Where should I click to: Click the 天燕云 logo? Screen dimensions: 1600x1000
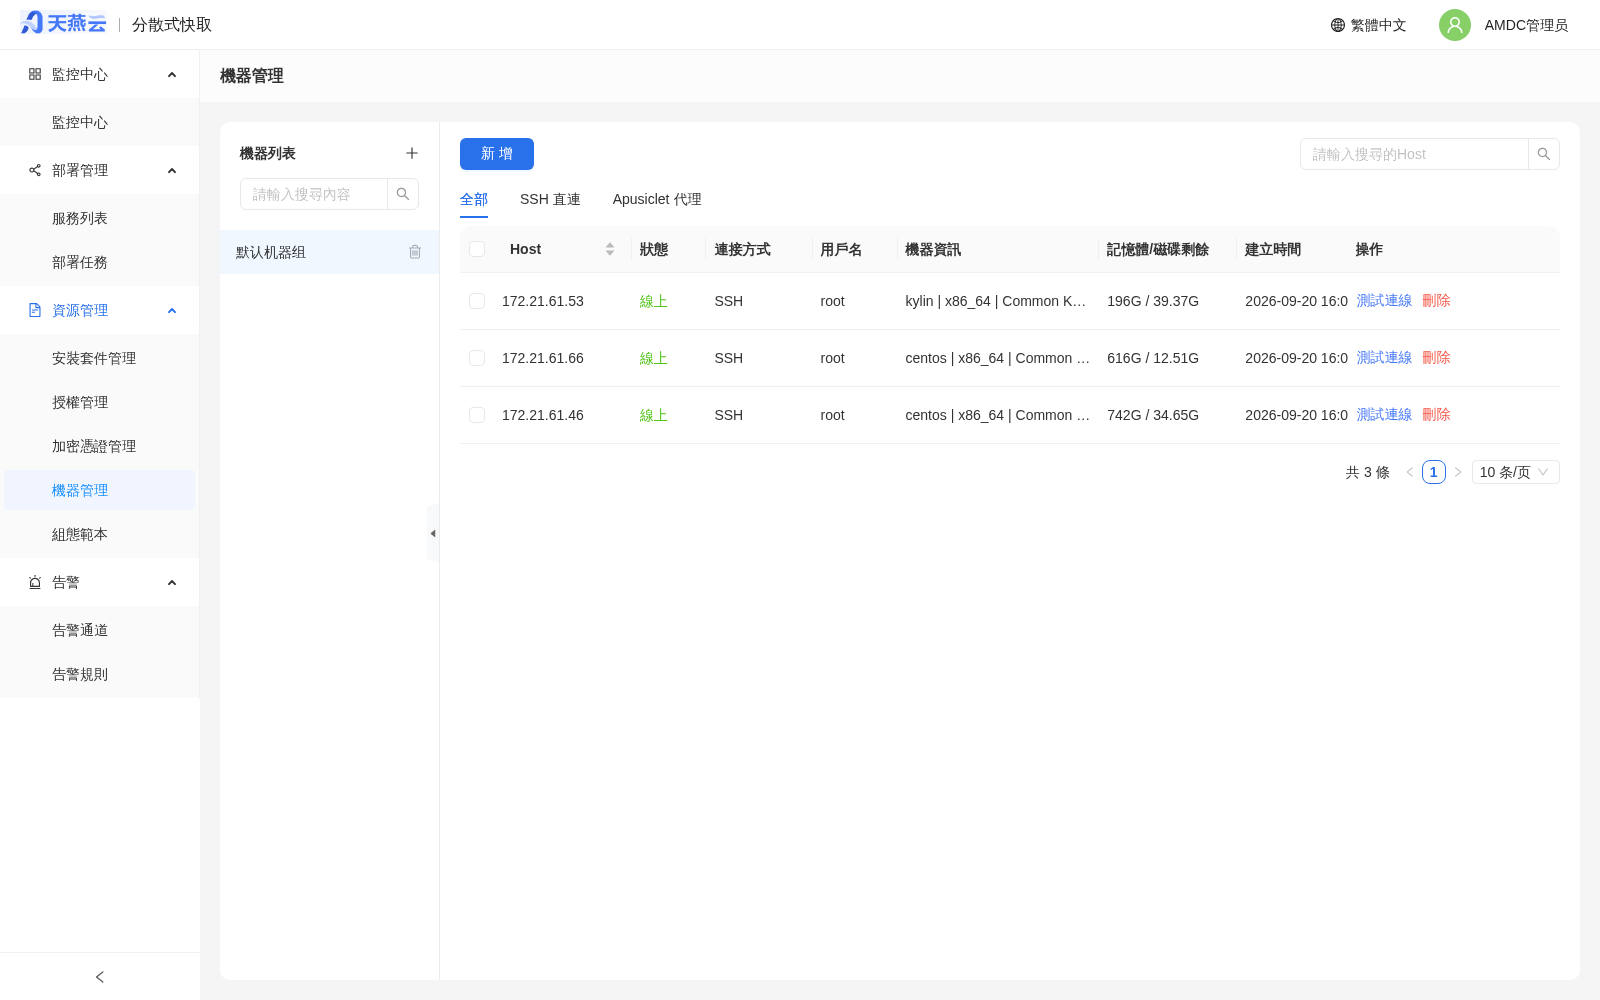pyautogui.click(x=63, y=23)
